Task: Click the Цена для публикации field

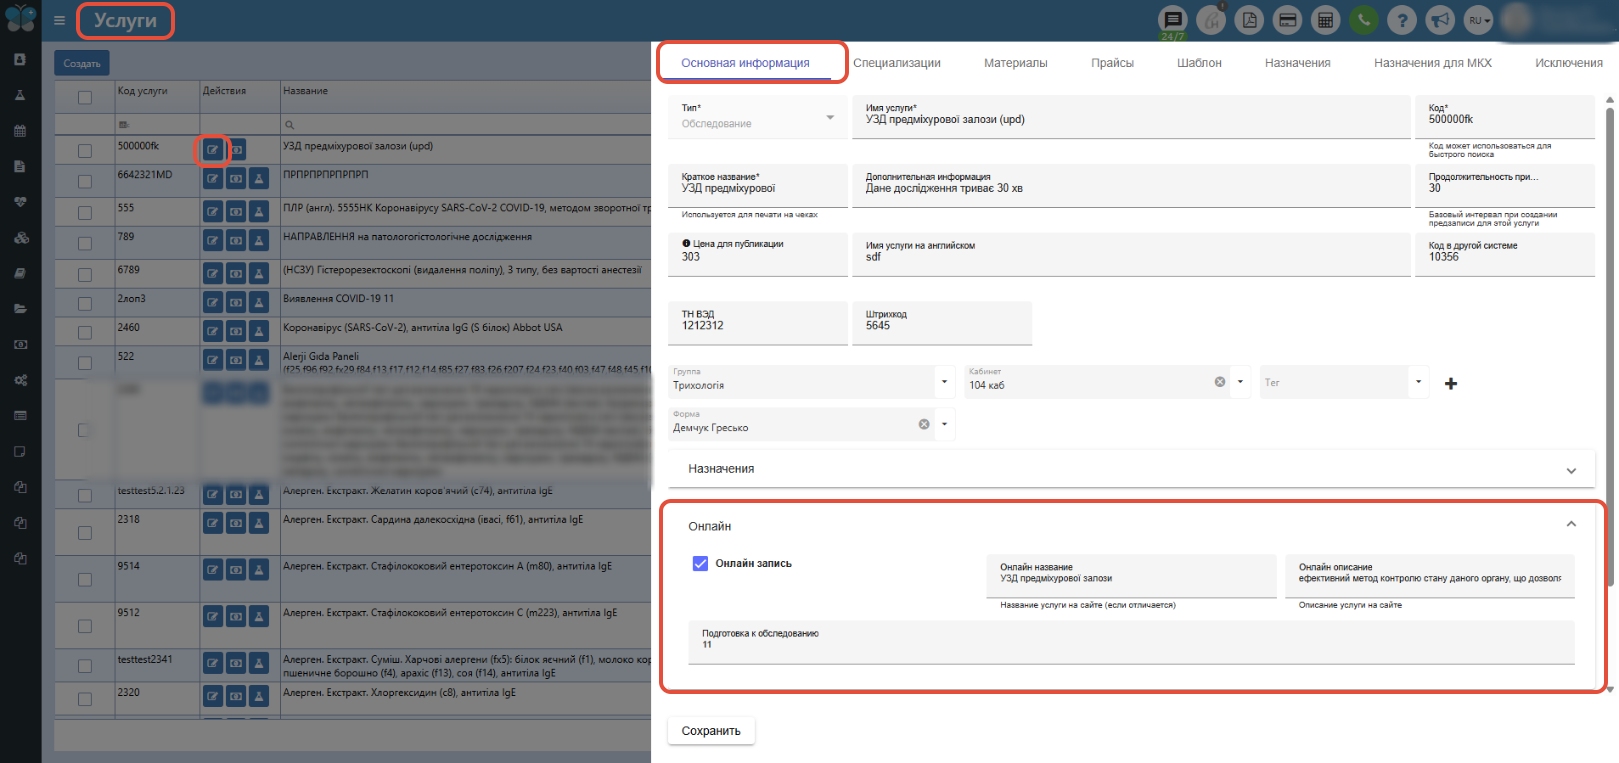Action: (758, 254)
